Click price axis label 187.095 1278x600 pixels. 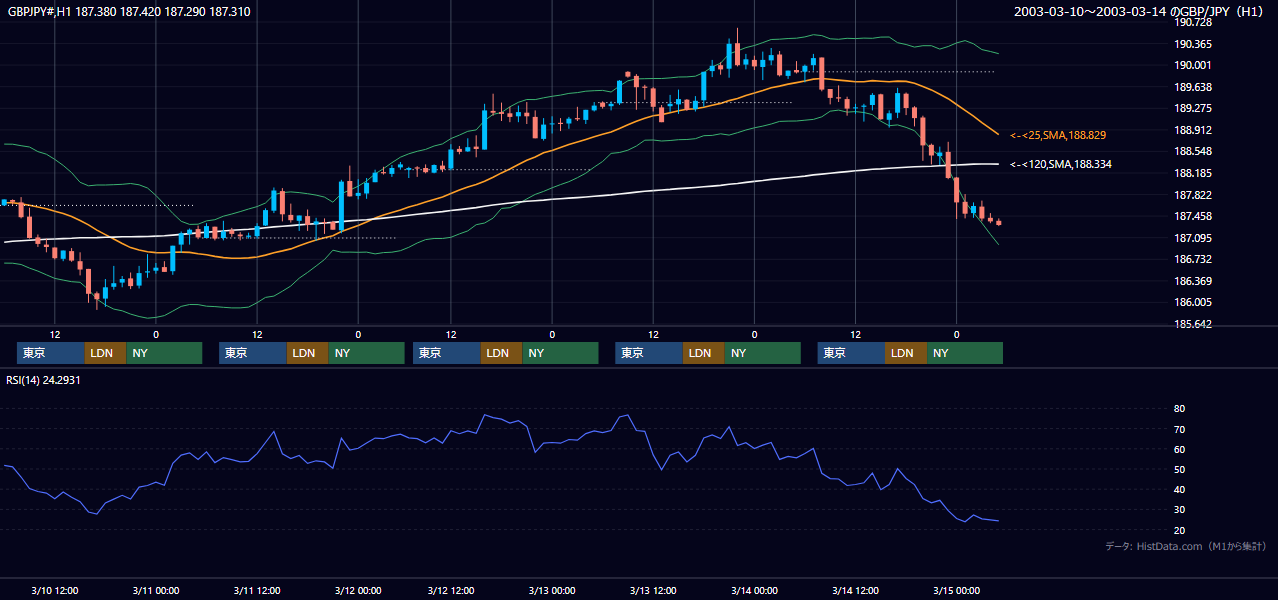coord(1193,238)
